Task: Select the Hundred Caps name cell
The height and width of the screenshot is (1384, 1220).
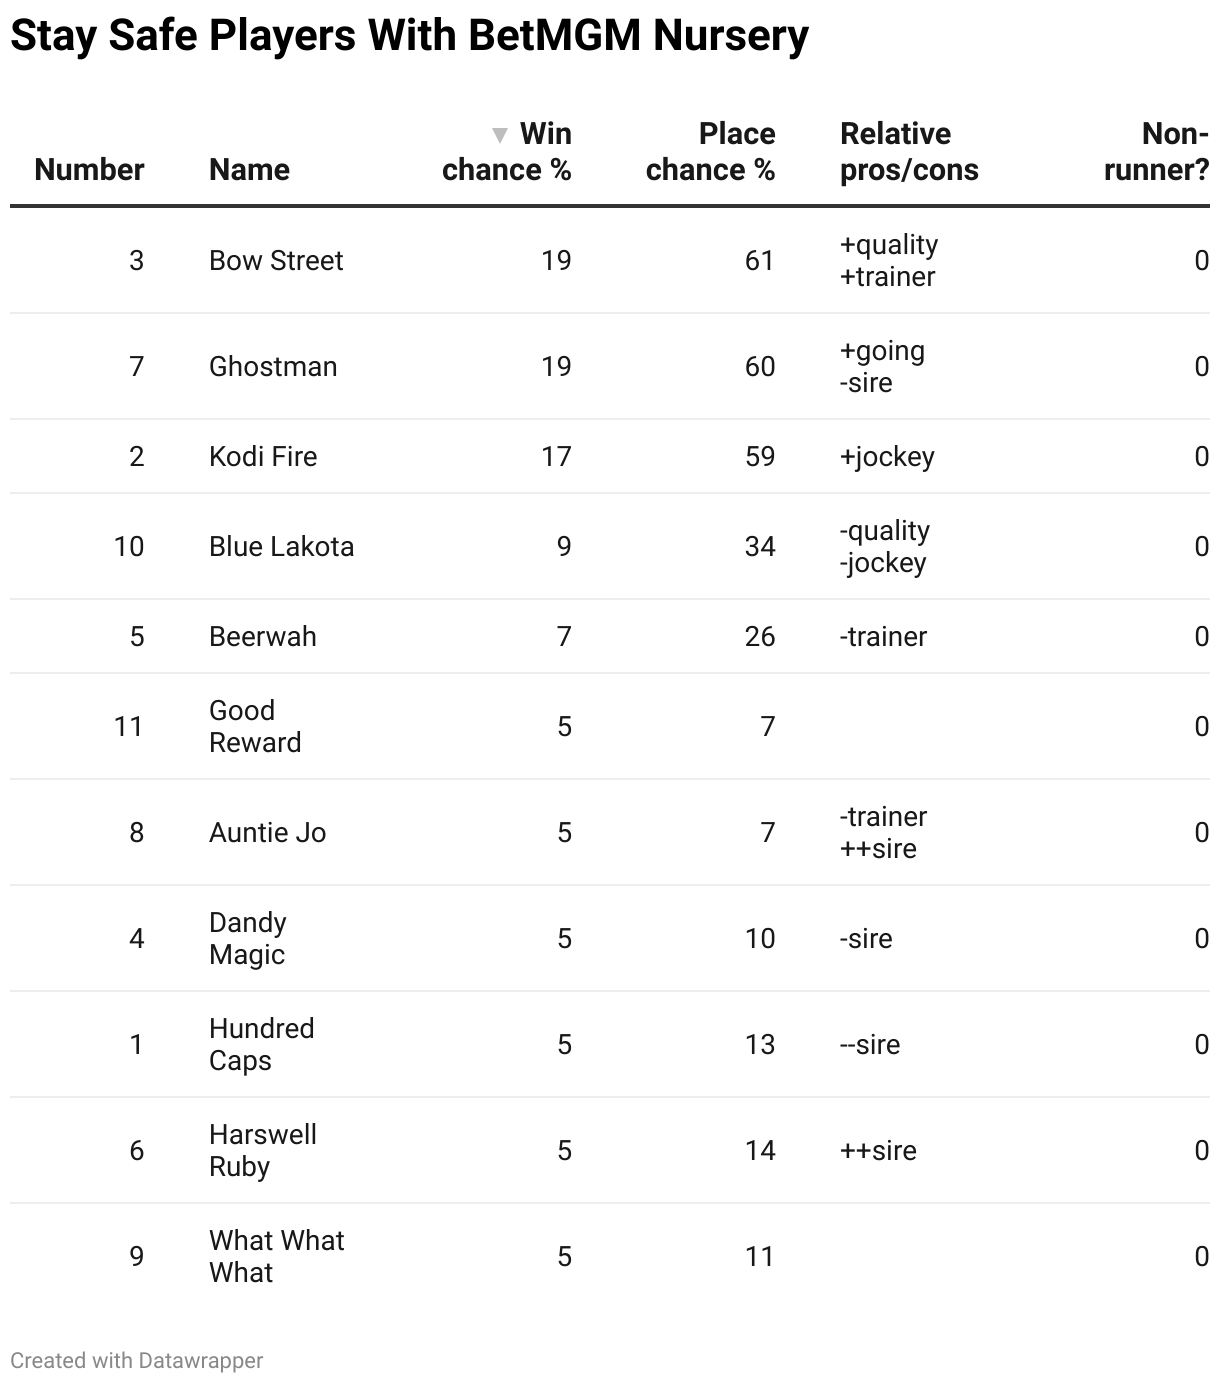Action: (x=261, y=1045)
